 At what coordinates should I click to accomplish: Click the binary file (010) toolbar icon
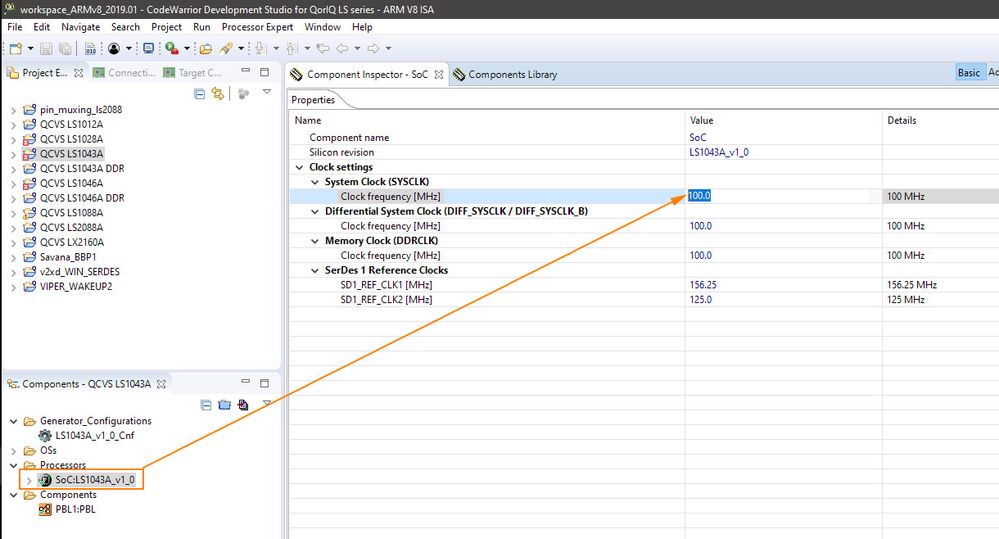90,48
